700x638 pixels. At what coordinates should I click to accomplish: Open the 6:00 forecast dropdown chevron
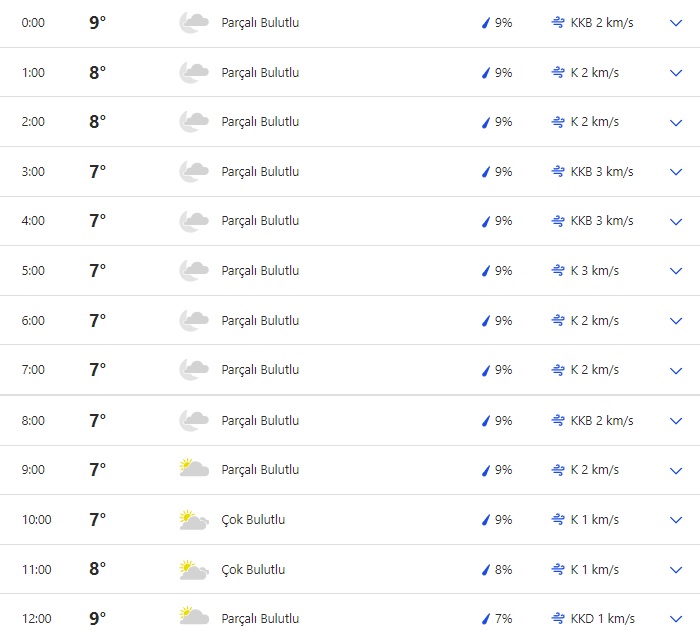676,321
